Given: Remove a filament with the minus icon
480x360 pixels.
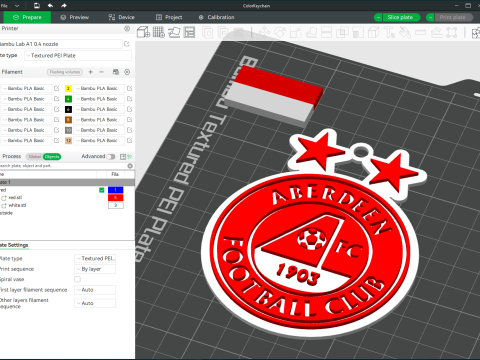Looking at the screenshot, I should click(101, 72).
